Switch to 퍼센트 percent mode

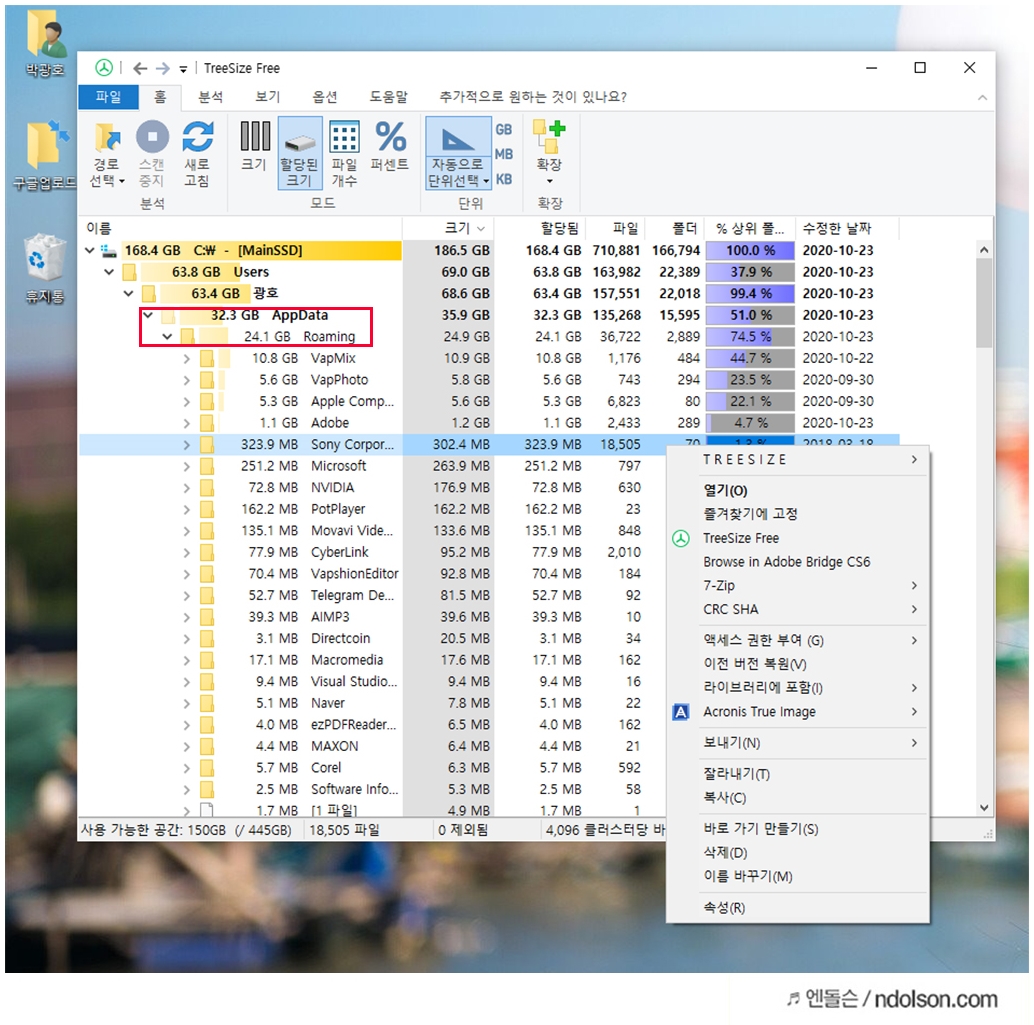(390, 137)
